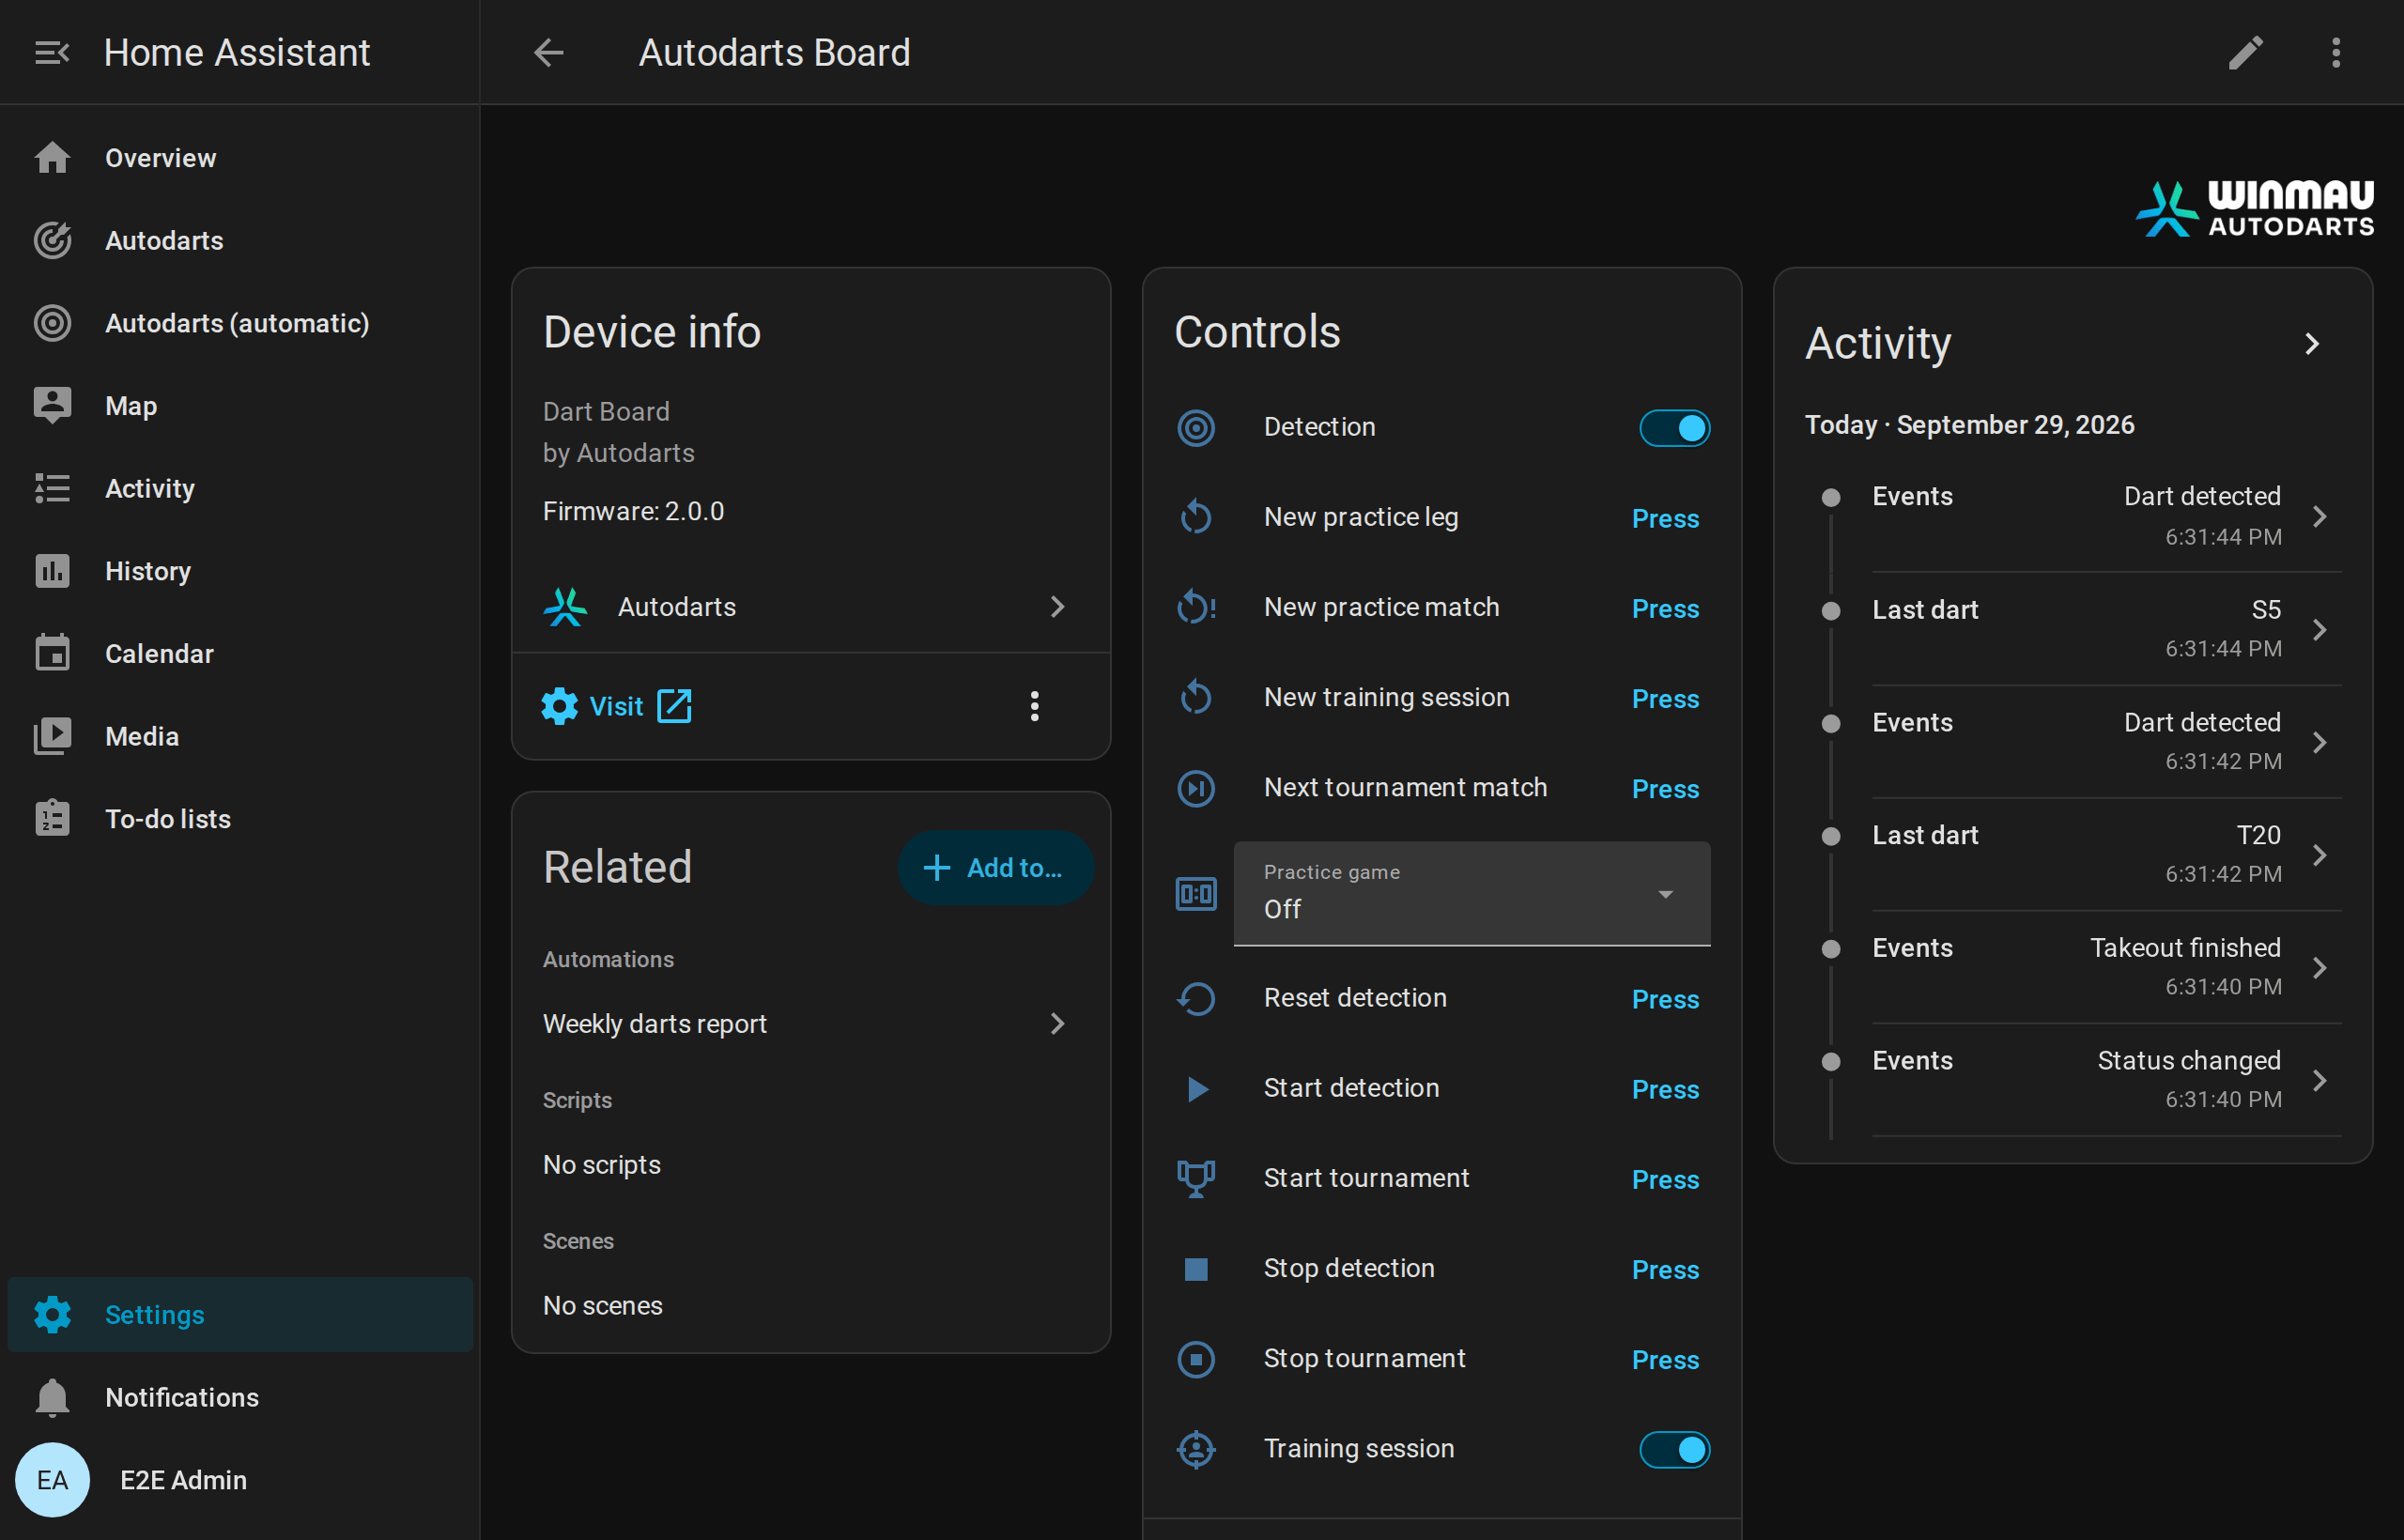
Task: Follow the Visit link in Device info
Action: click(x=617, y=706)
